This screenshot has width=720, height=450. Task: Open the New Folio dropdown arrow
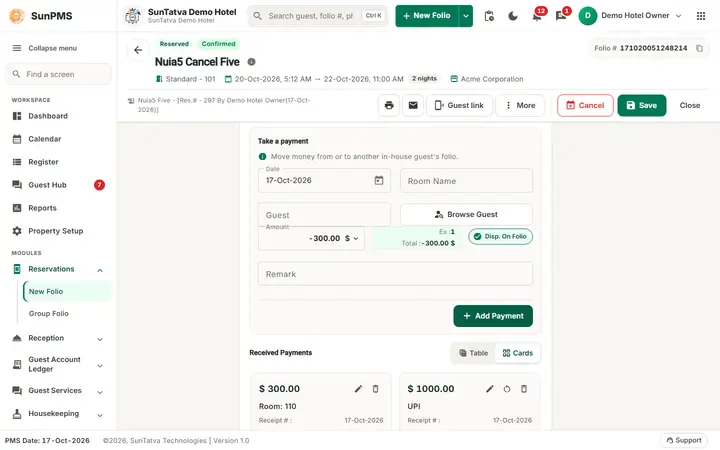[x=466, y=16]
